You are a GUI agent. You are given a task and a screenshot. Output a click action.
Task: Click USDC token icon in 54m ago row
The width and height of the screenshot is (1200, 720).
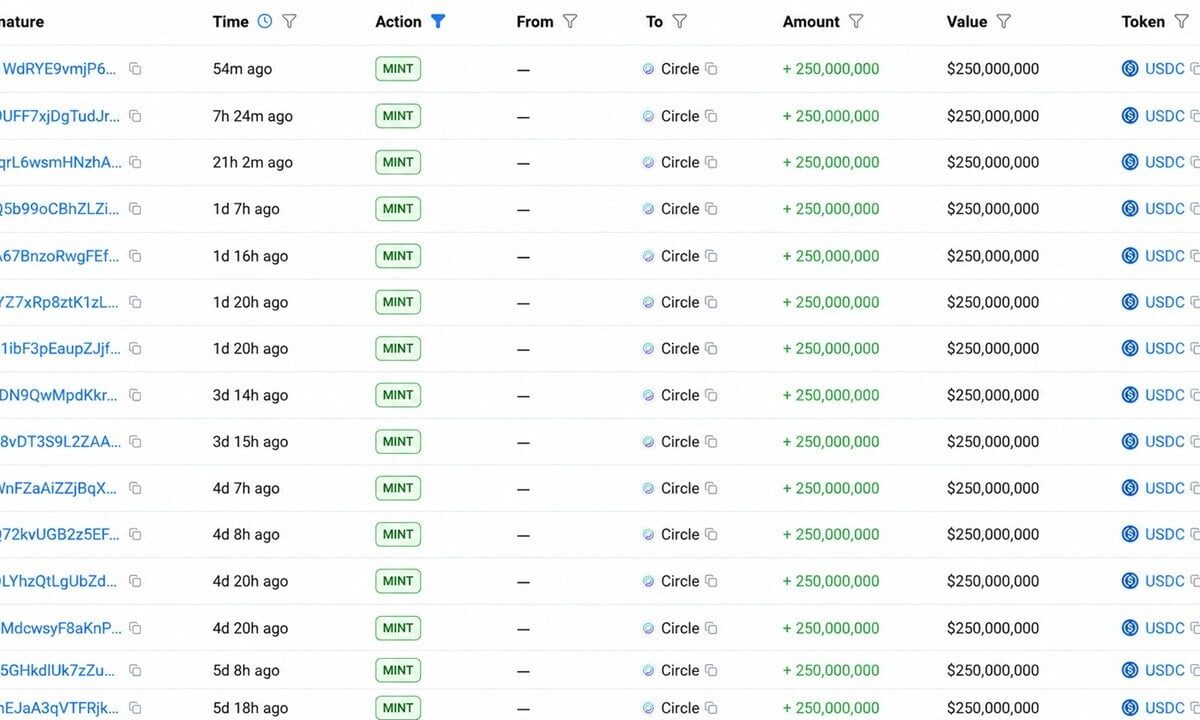1130,69
